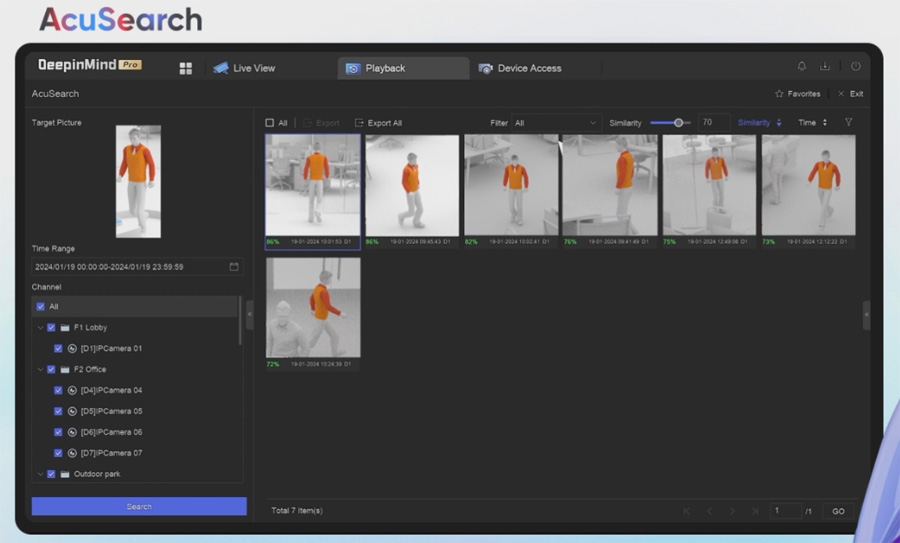
Task: Toggle the [D4]IPCamera 04 checkbox
Action: (x=58, y=390)
